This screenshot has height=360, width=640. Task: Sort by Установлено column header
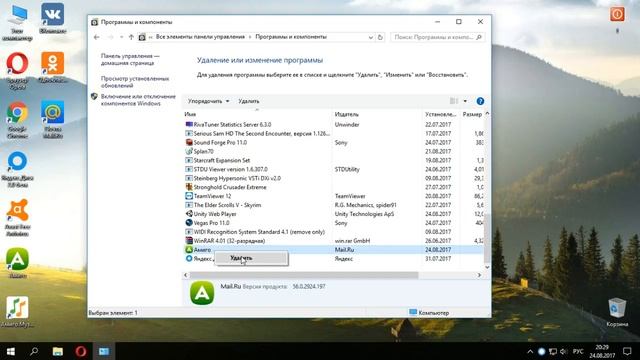pyautogui.click(x=441, y=114)
